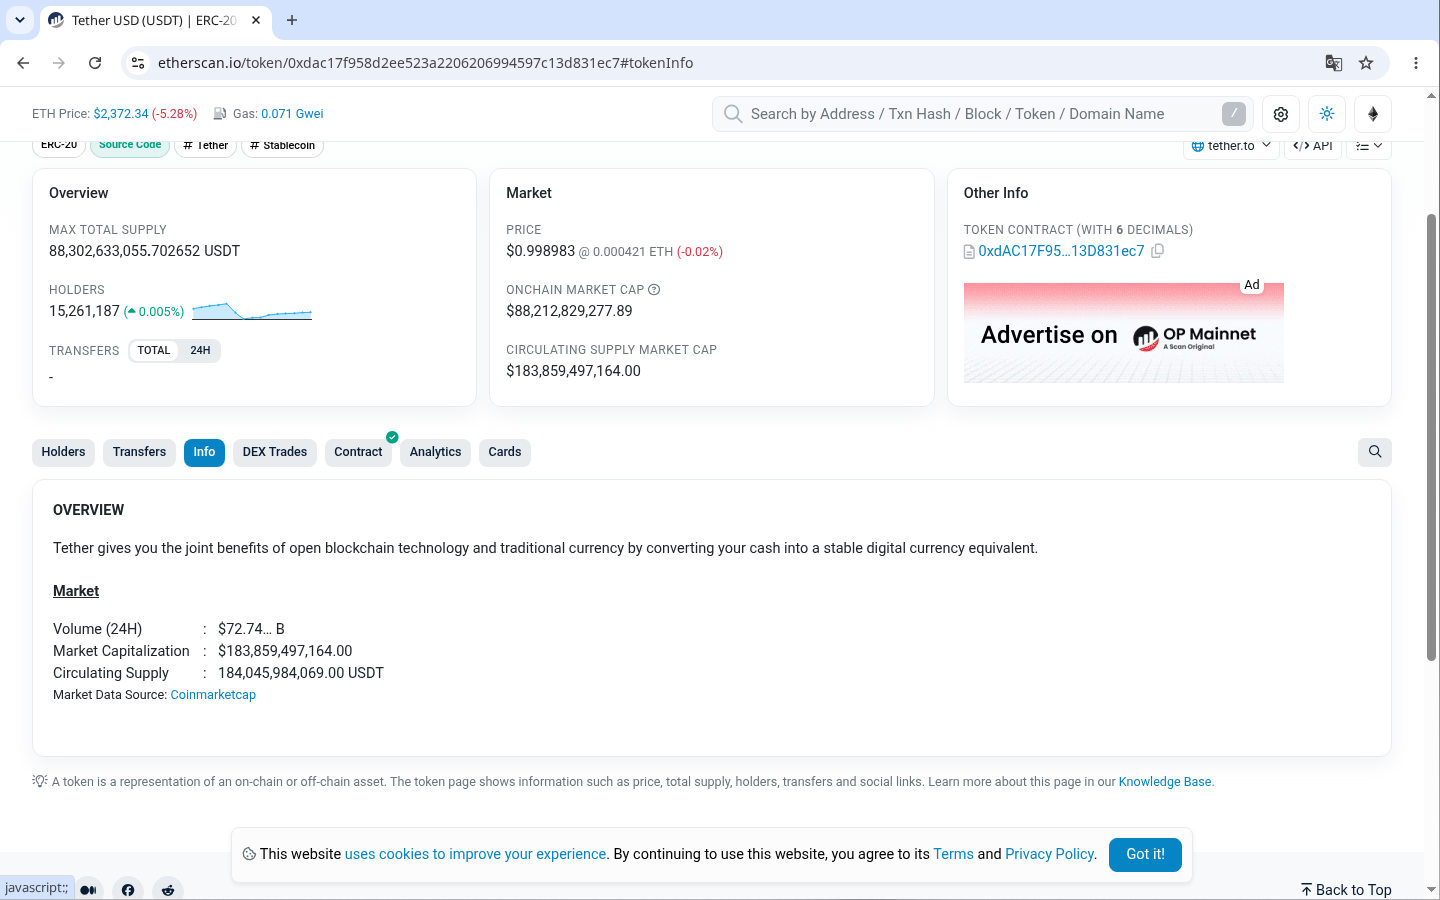Open the Chrome three-dot menu
Screen dimensions: 1440x900
[1416, 63]
